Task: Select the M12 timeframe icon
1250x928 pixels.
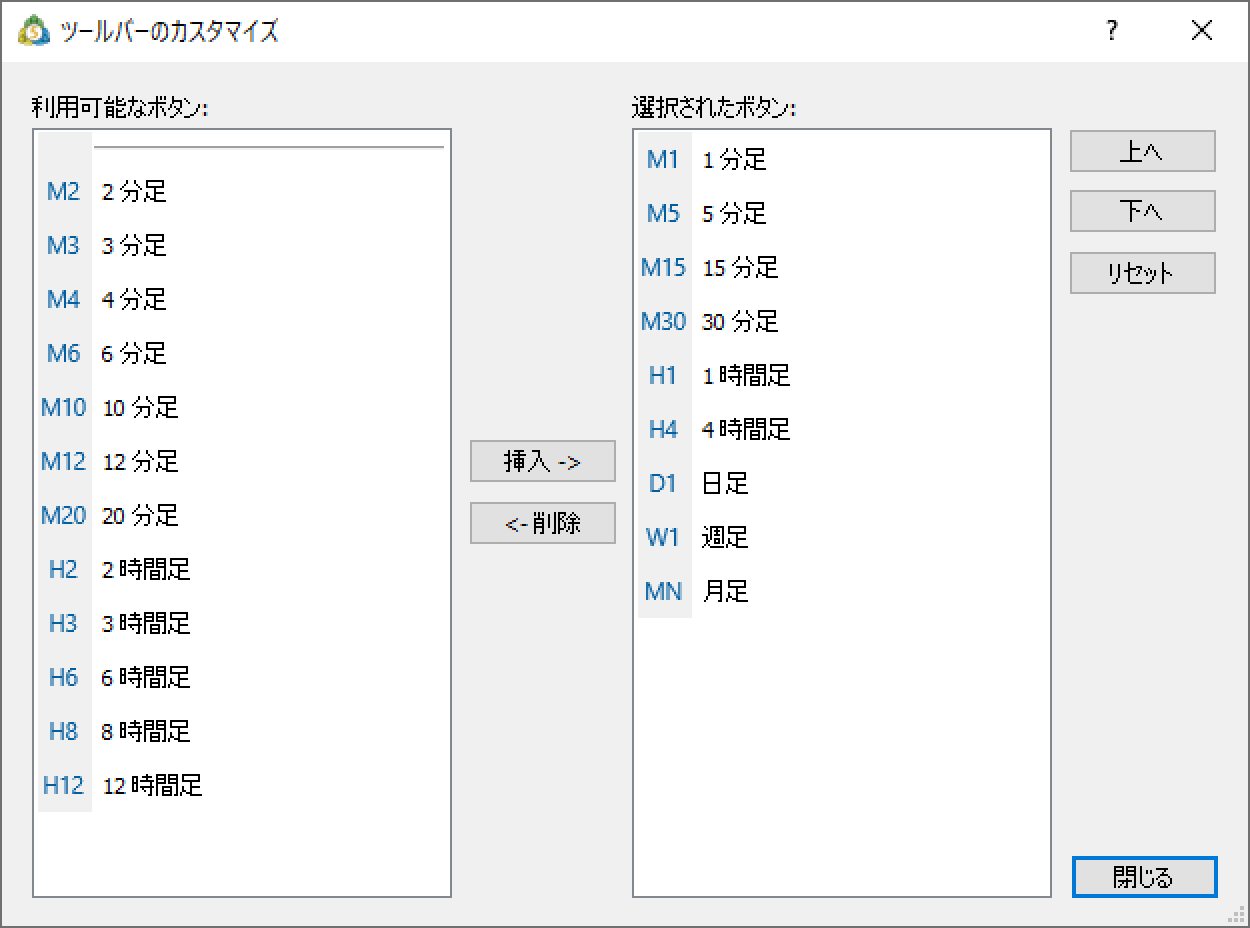Action: [63, 461]
